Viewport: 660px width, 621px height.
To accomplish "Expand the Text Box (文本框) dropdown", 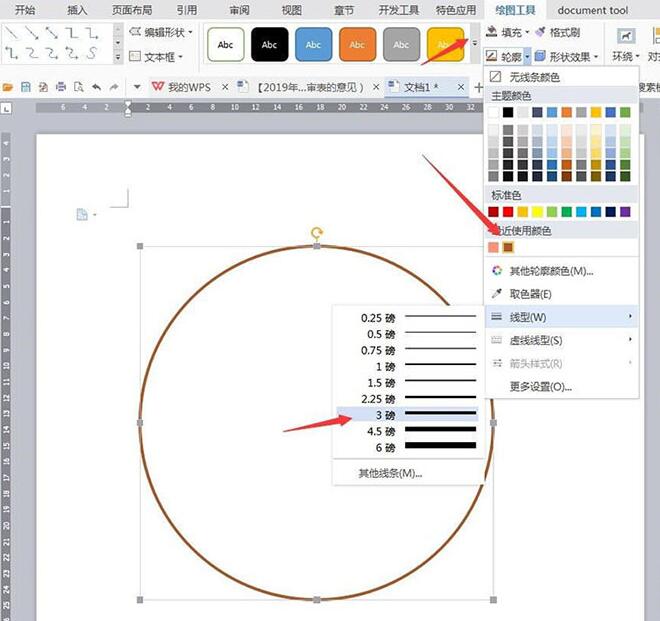I will (181, 56).
